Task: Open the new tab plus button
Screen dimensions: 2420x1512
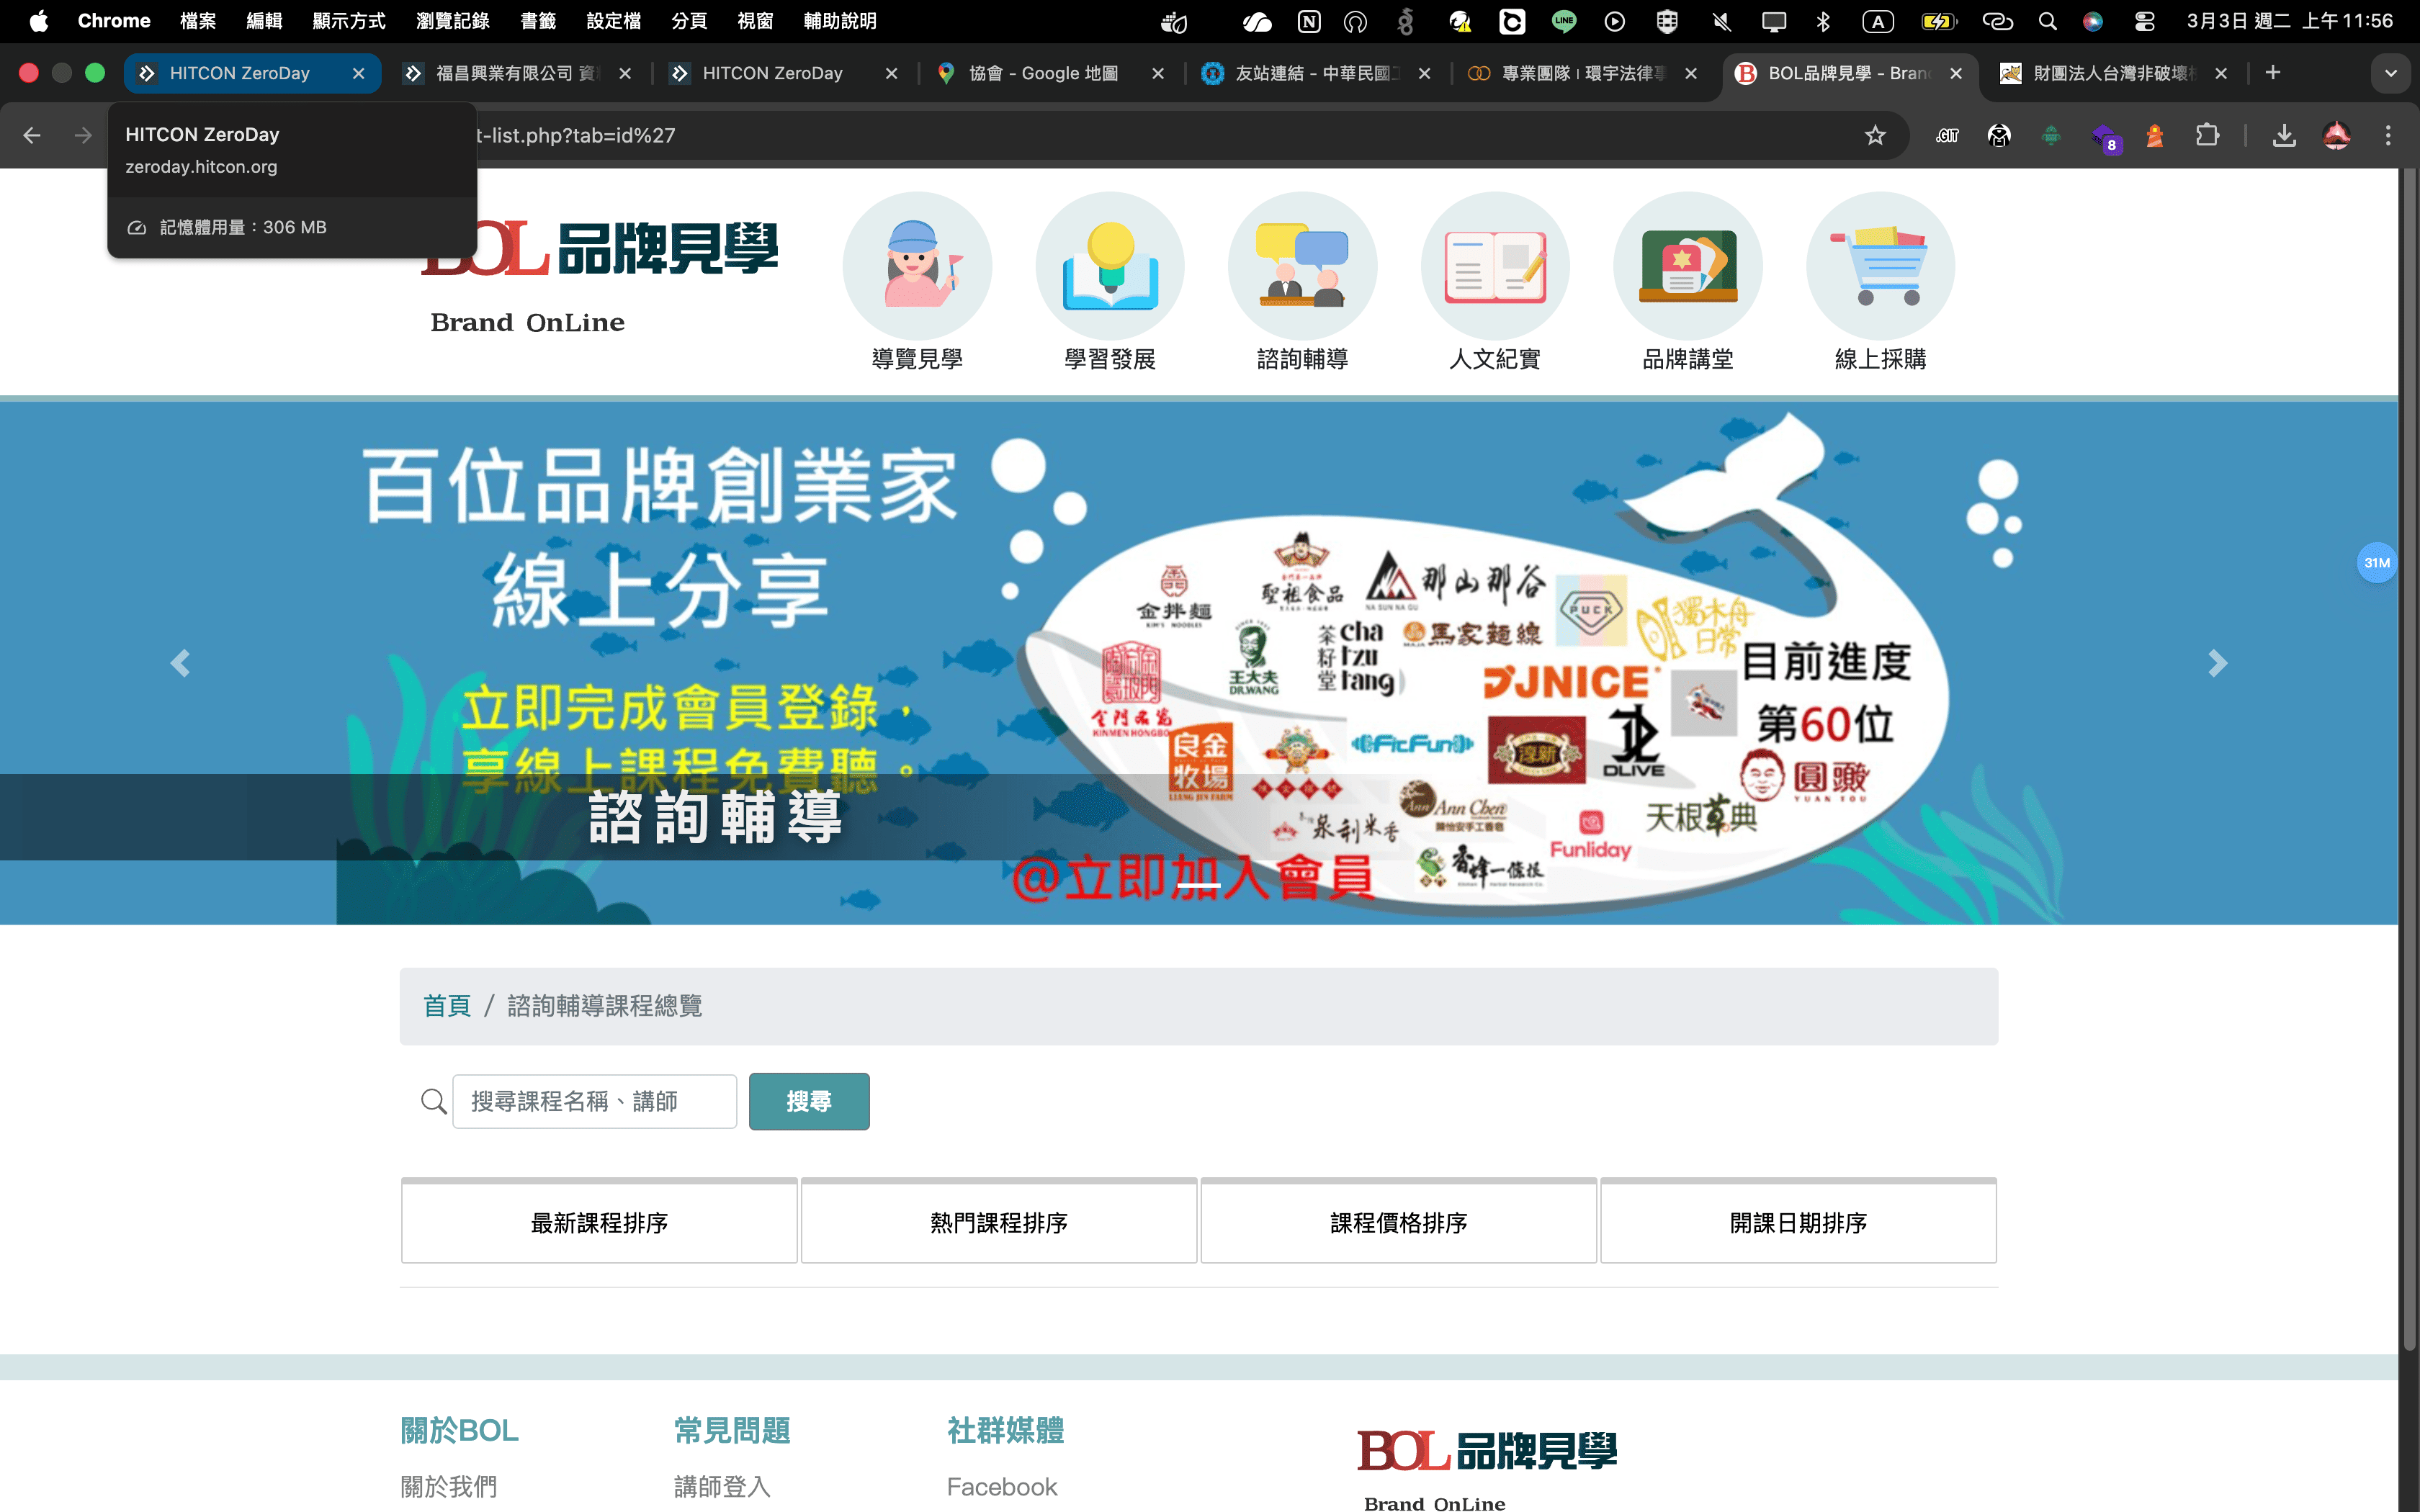Action: pyautogui.click(x=2273, y=72)
